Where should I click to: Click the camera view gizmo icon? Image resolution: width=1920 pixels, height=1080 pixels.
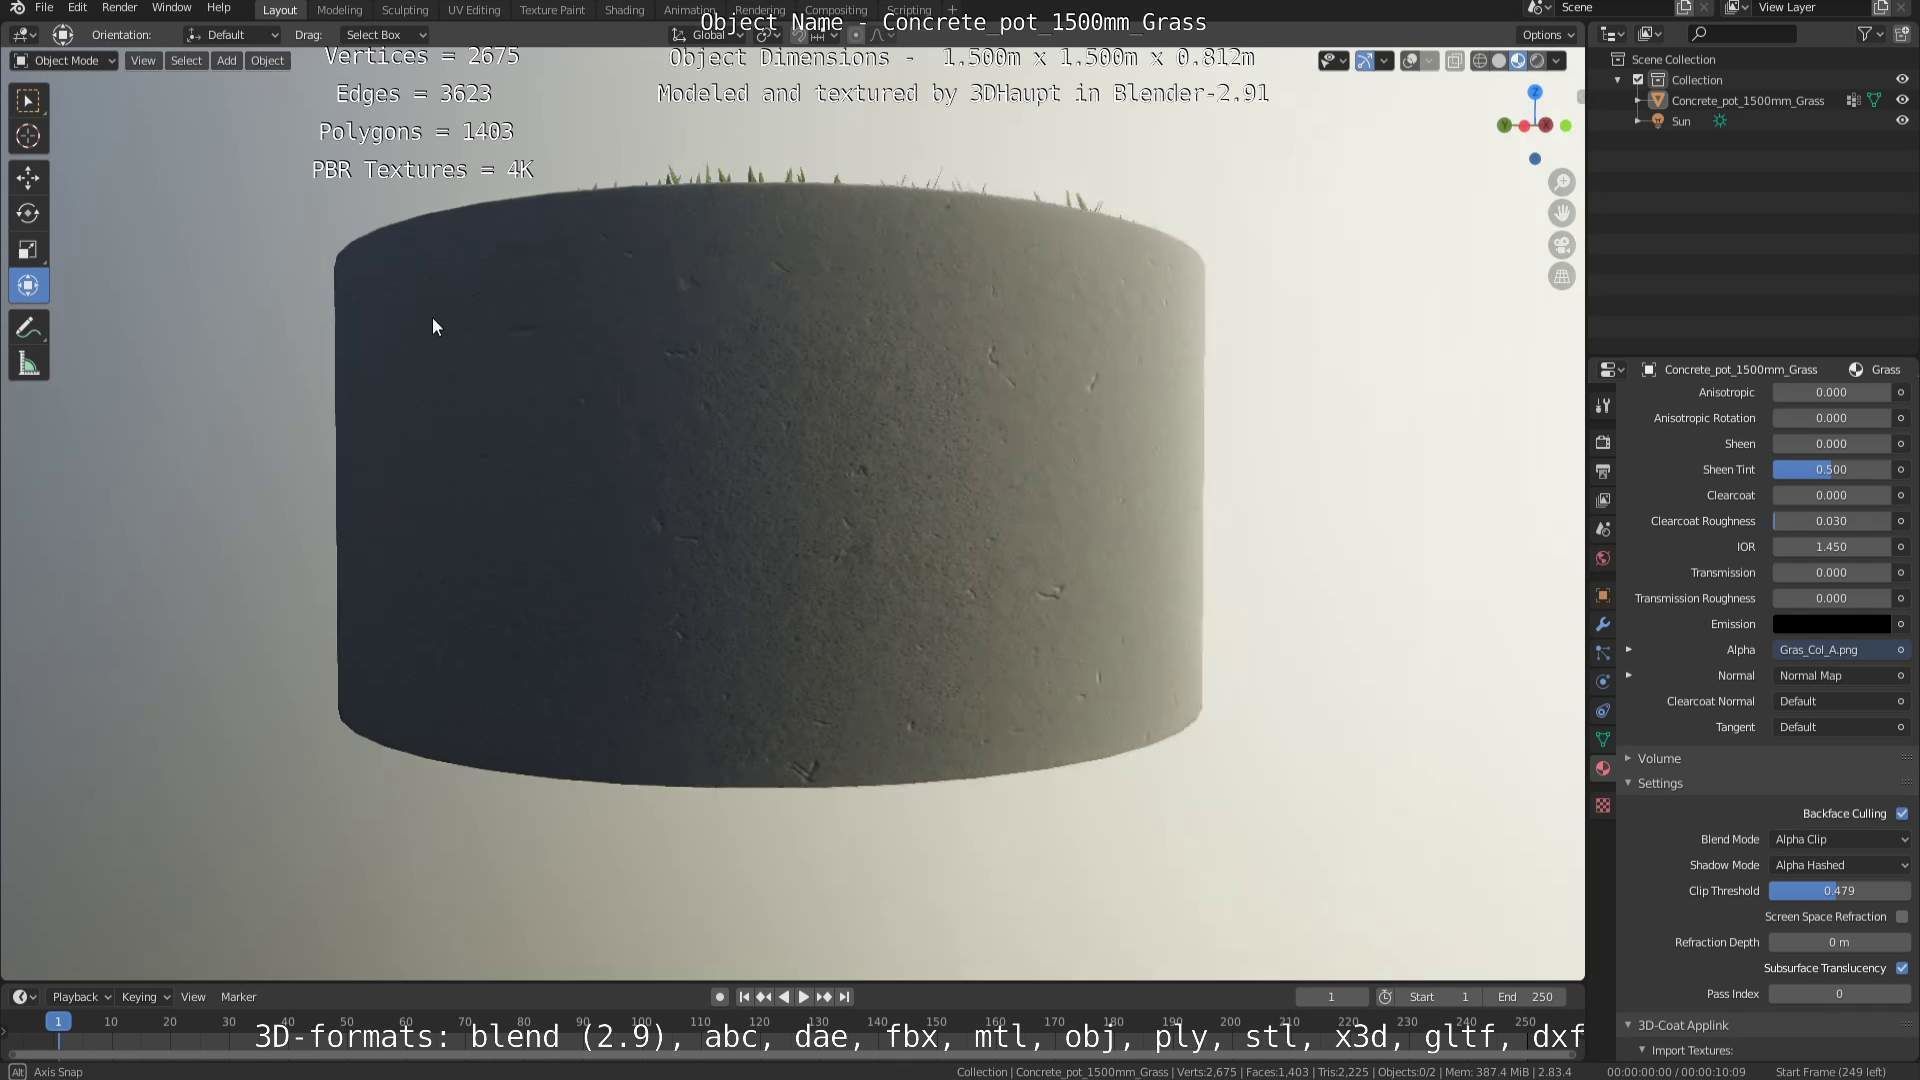pos(1561,245)
